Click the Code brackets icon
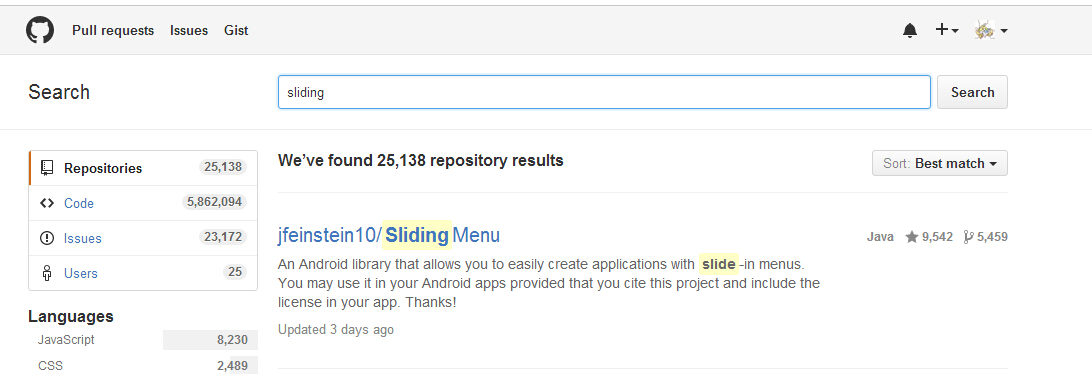This screenshot has height=374, width=1092. point(47,203)
